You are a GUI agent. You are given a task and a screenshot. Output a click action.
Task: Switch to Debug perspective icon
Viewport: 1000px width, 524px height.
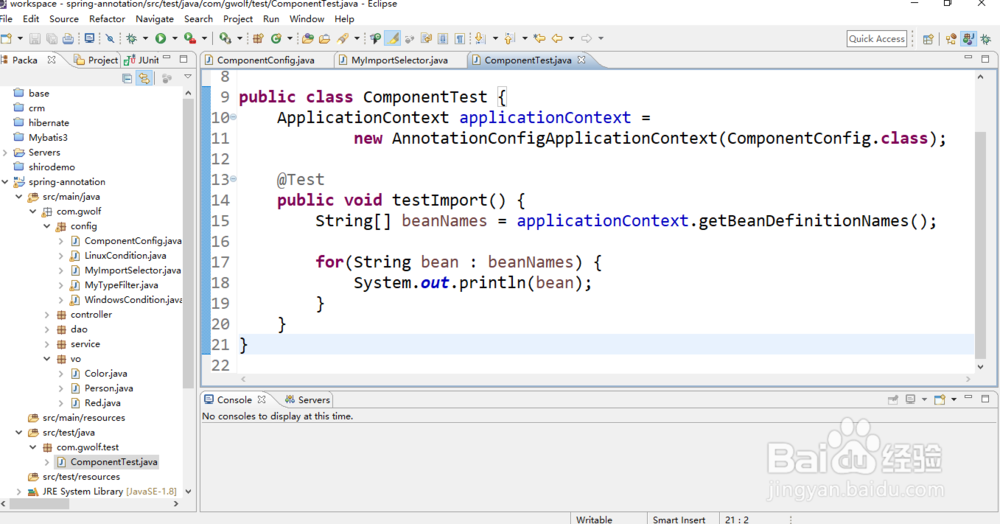point(985,39)
